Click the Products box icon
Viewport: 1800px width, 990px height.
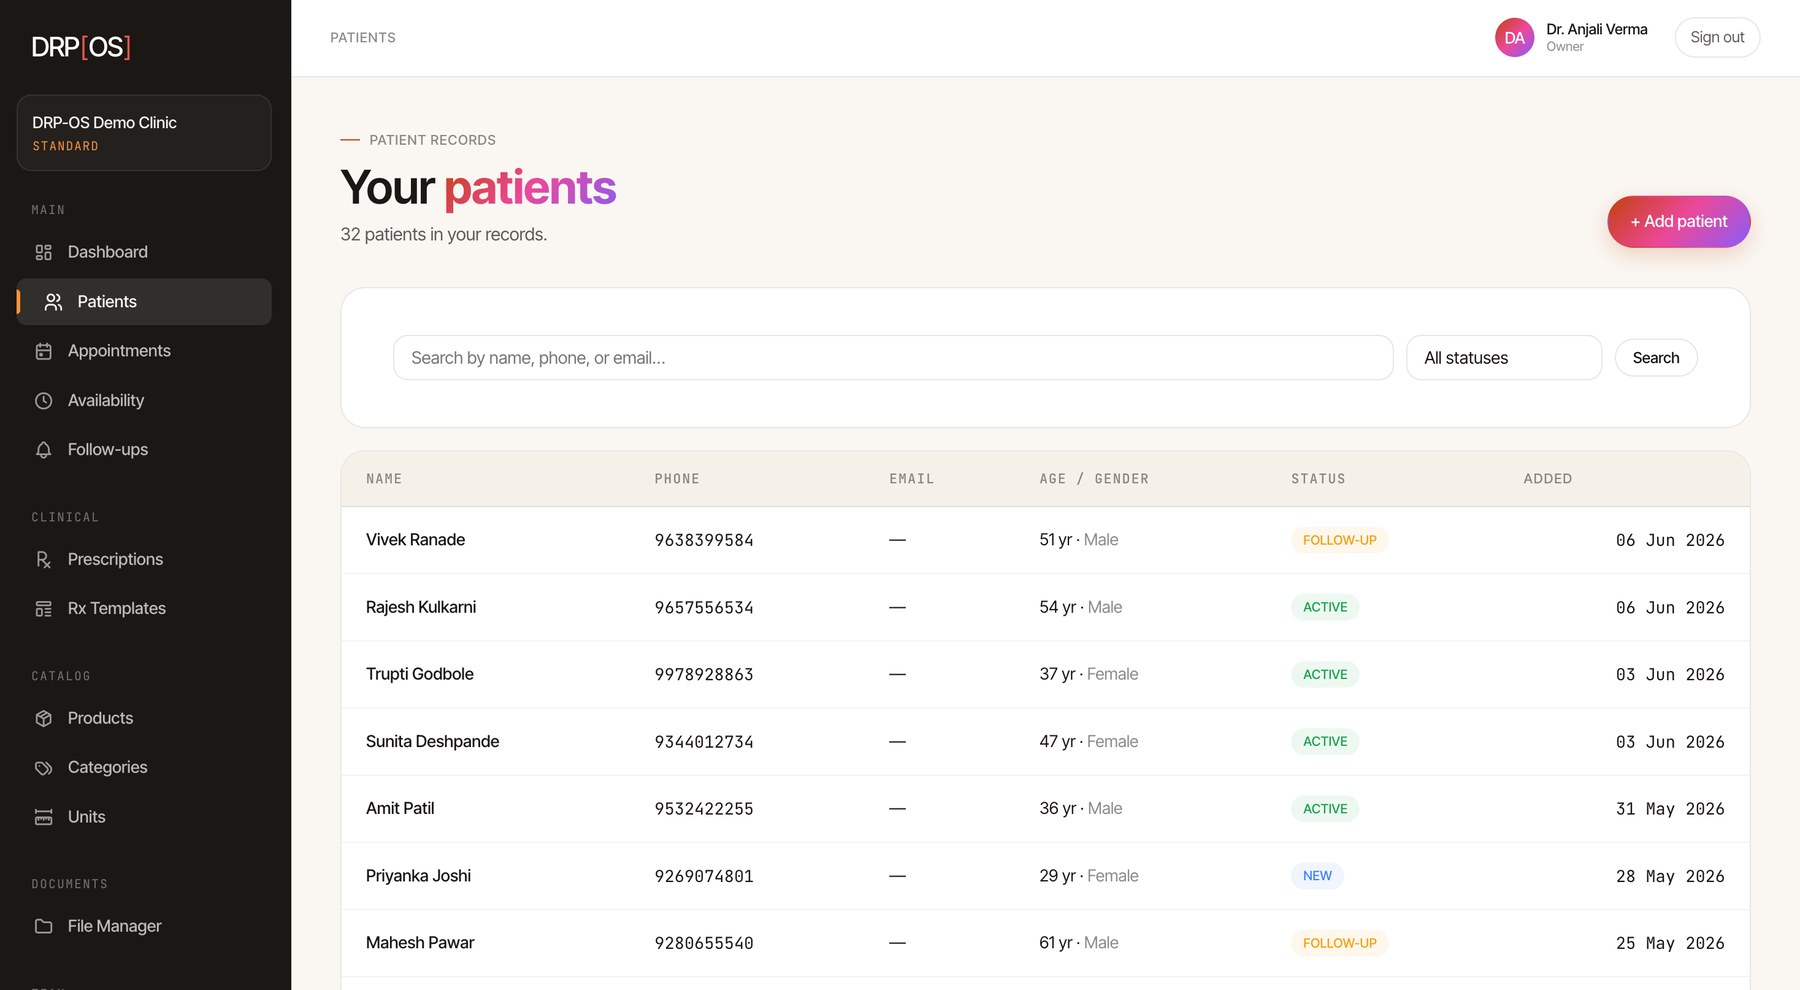(43, 718)
